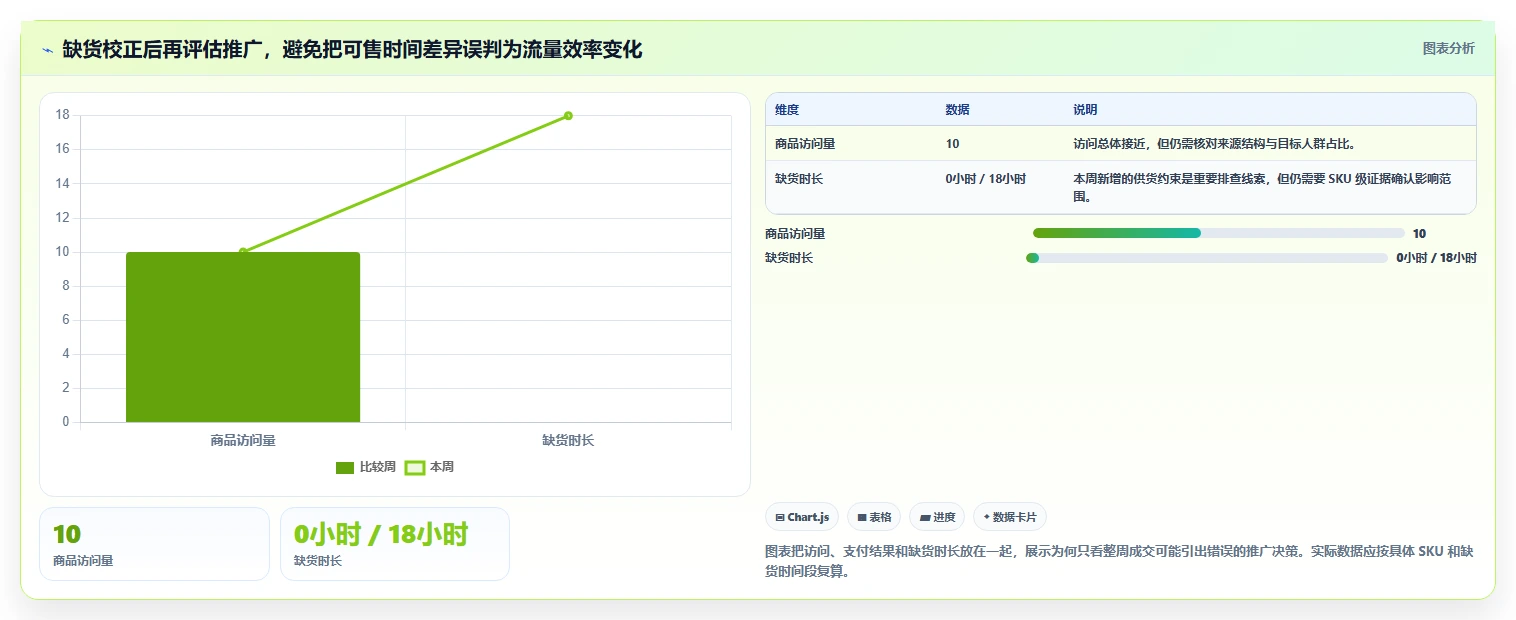This screenshot has width=1516, height=620.
Task: Click table cell '0小时 / 18小时'
Action: coord(985,179)
